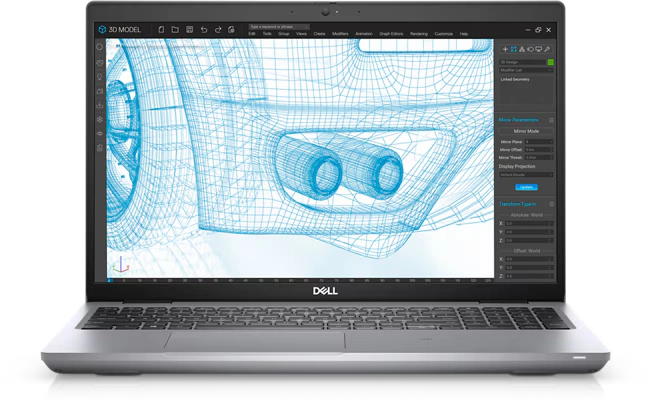Create a new file from toolbar
Image resolution: width=650 pixels, height=402 pixels.
coord(161,29)
